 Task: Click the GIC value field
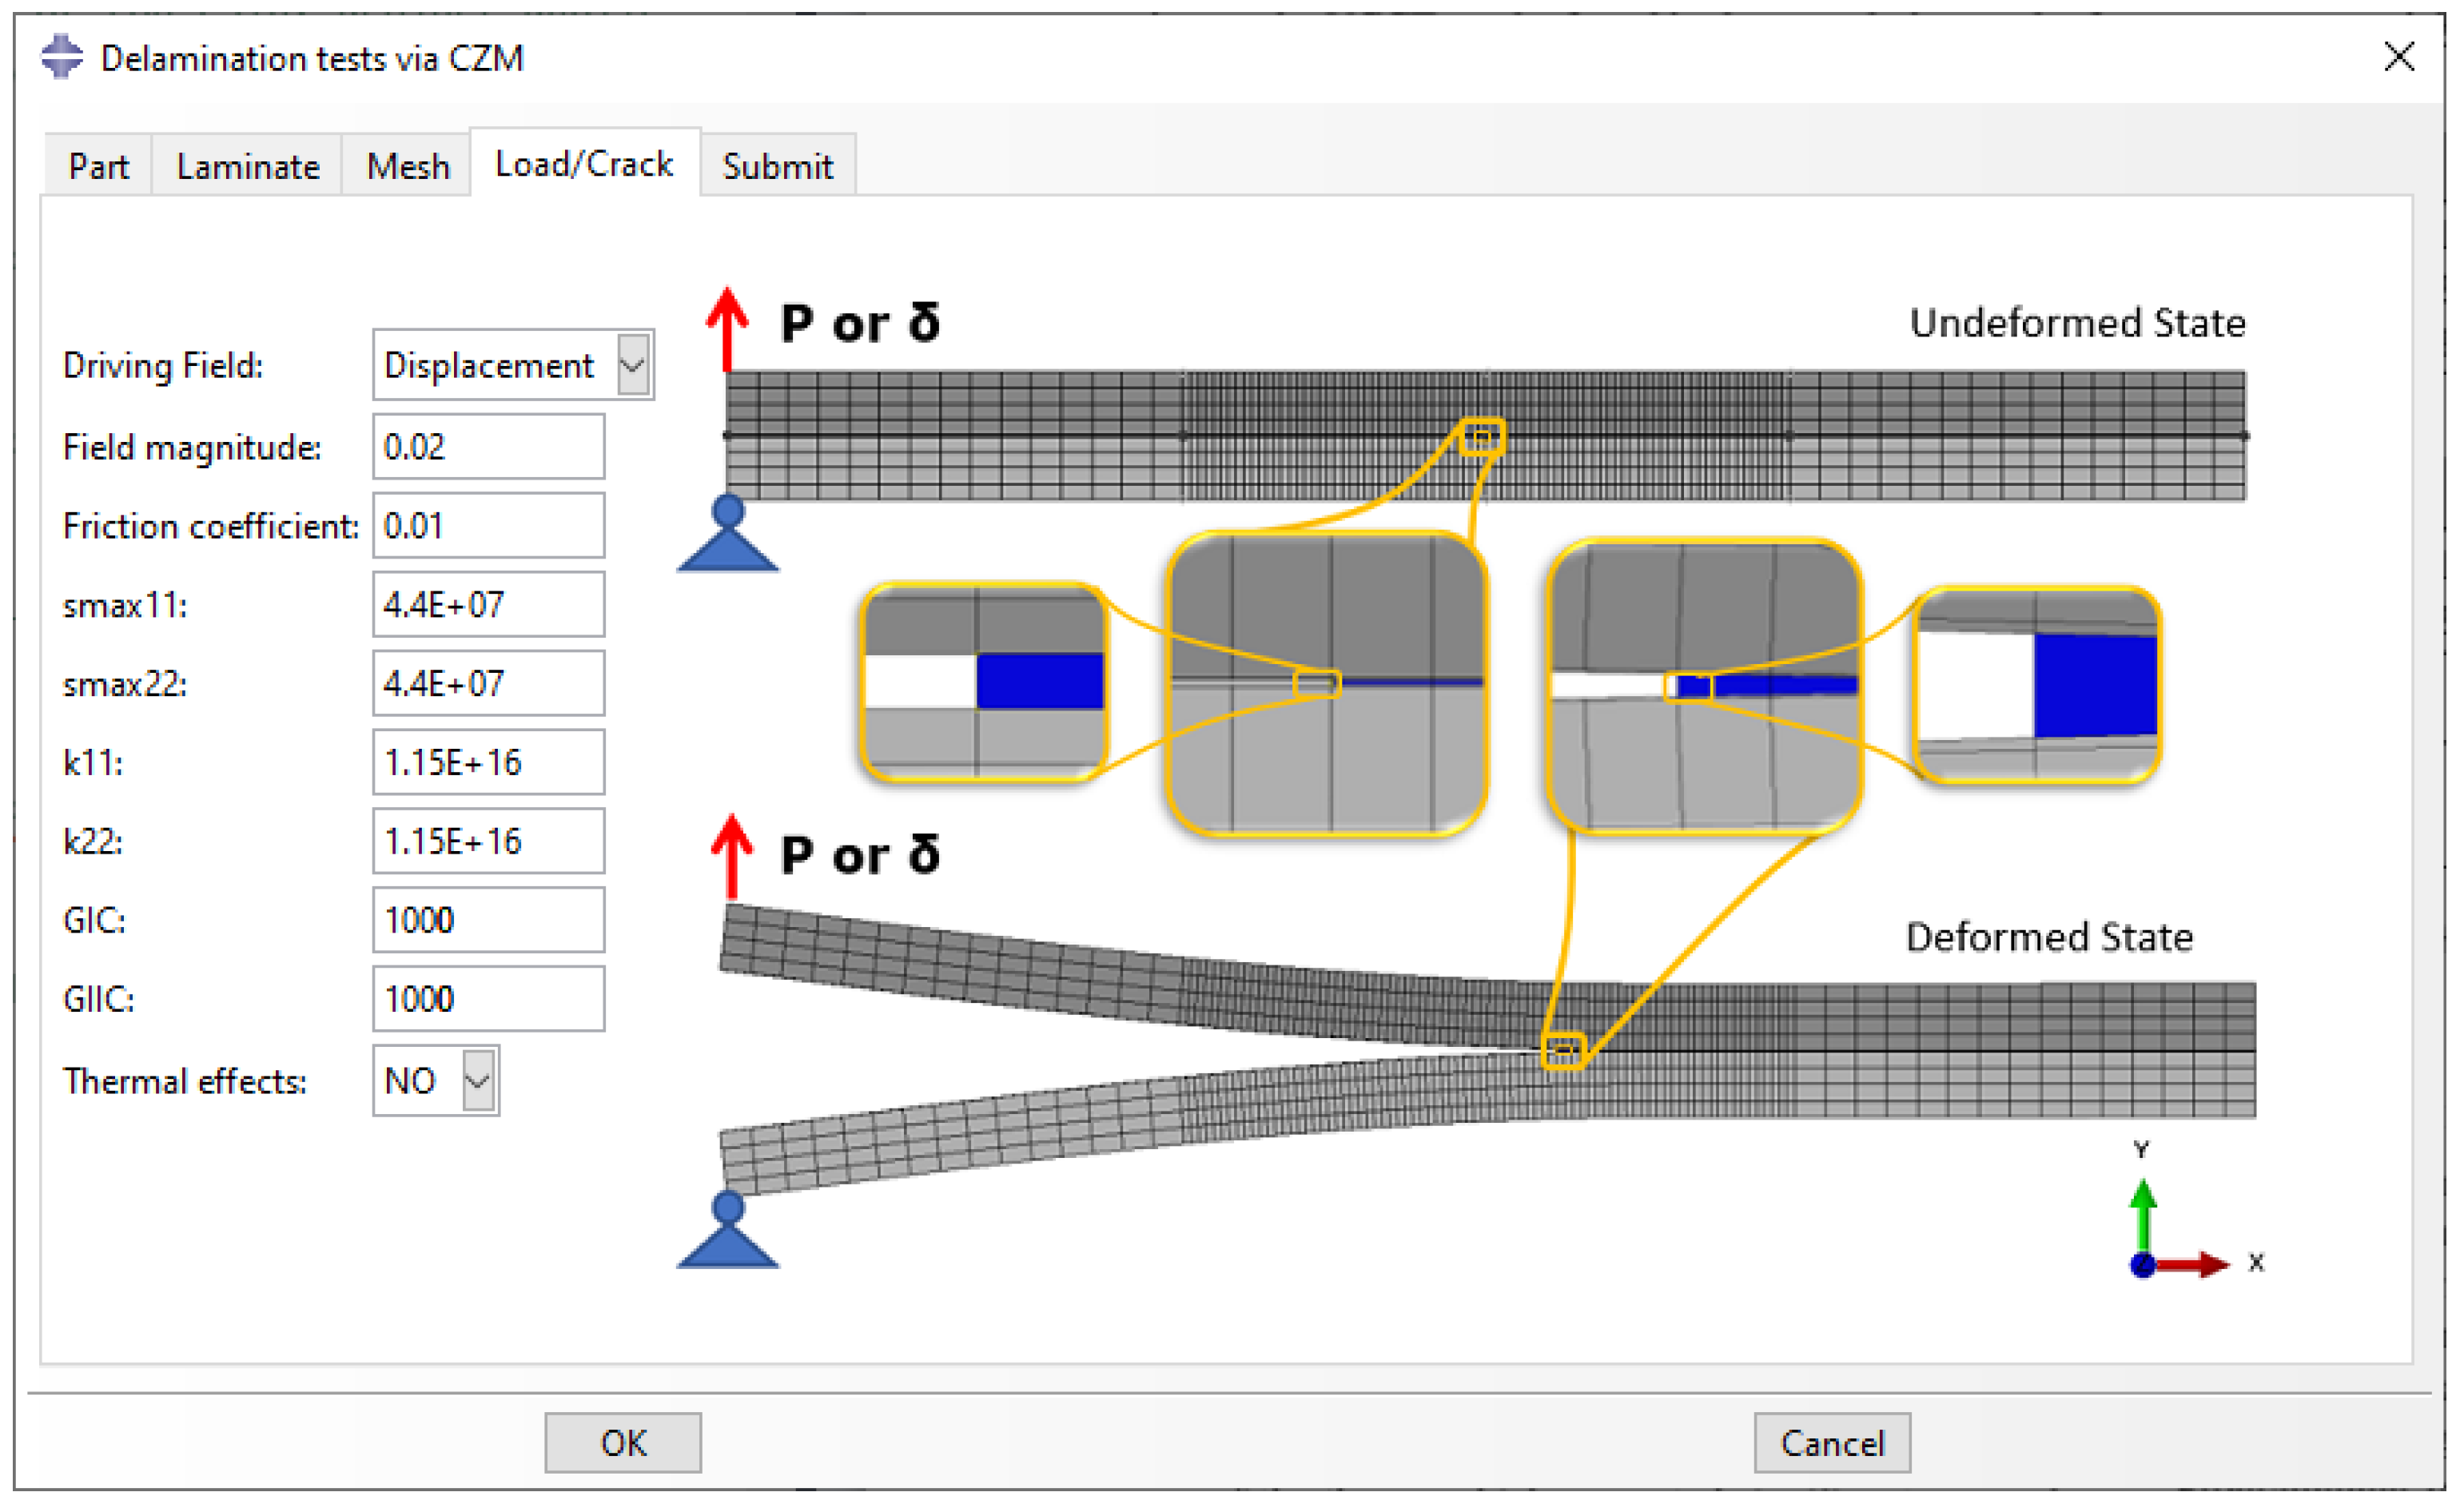pyautogui.click(x=488, y=919)
